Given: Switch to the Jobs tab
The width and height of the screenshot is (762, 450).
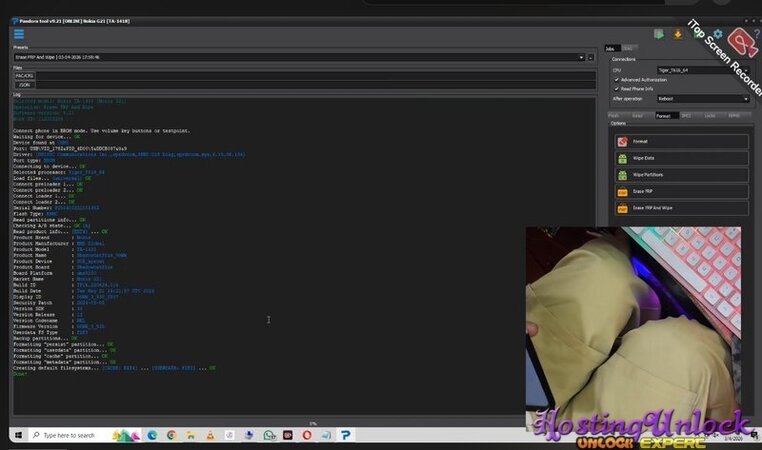Looking at the screenshot, I should click(612, 48).
